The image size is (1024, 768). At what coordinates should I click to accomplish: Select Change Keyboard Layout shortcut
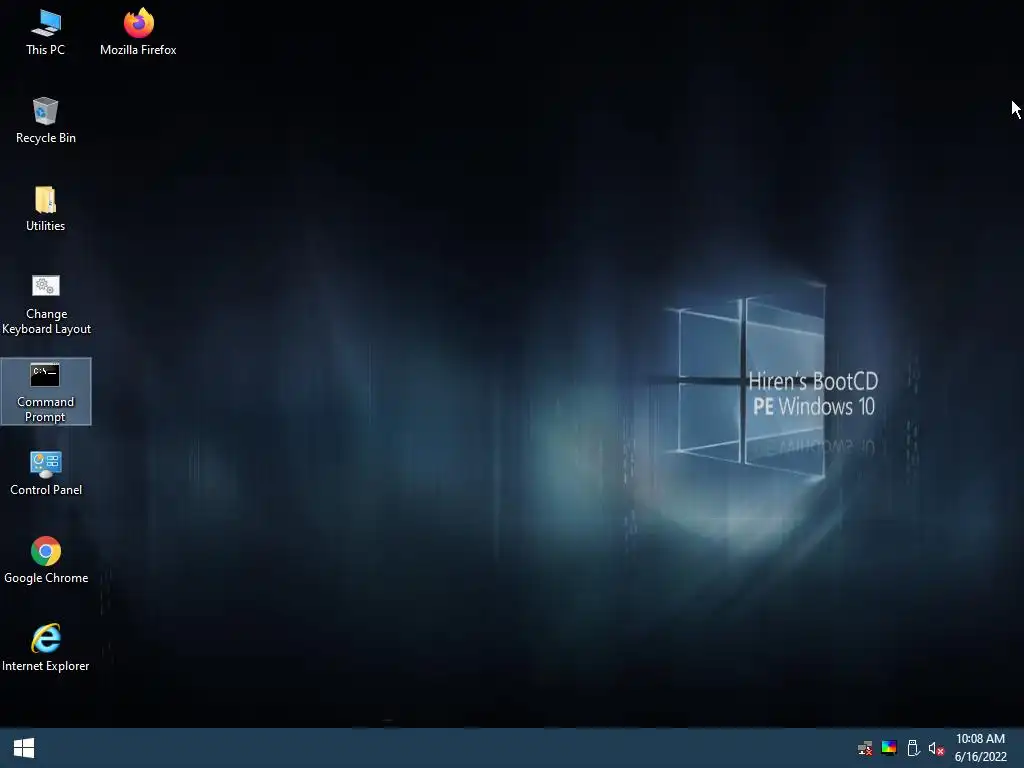tap(46, 304)
